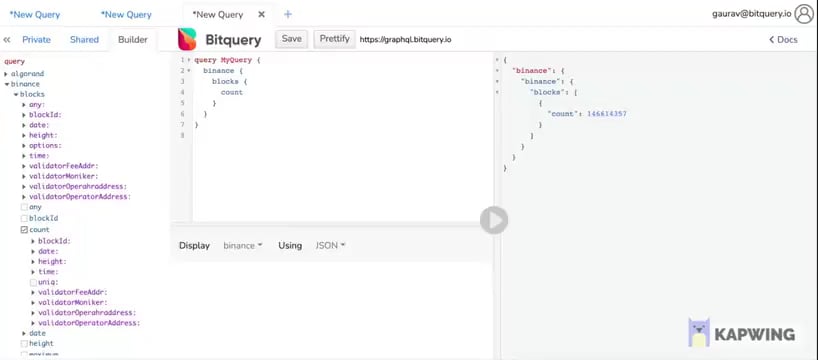818x360 pixels.
Task: Open the Display binance dropdown
Action: coord(243,245)
